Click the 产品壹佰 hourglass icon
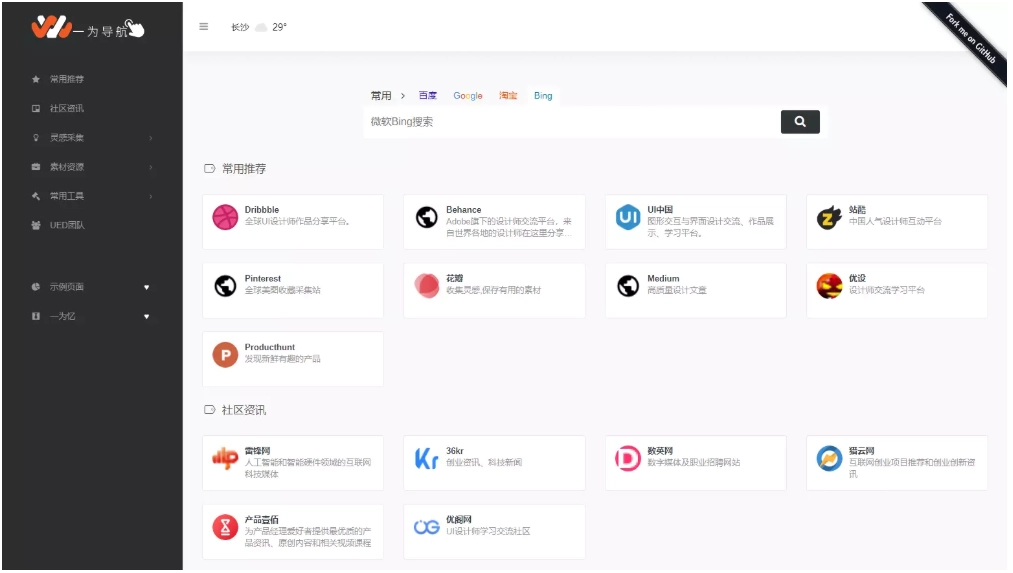Image resolution: width=1013 pixels, height=573 pixels. pyautogui.click(x=225, y=527)
